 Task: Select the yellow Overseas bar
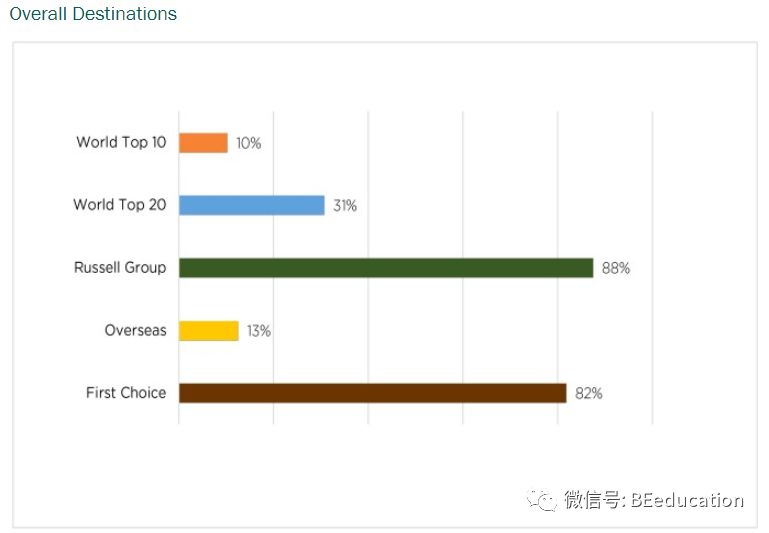coord(208,330)
